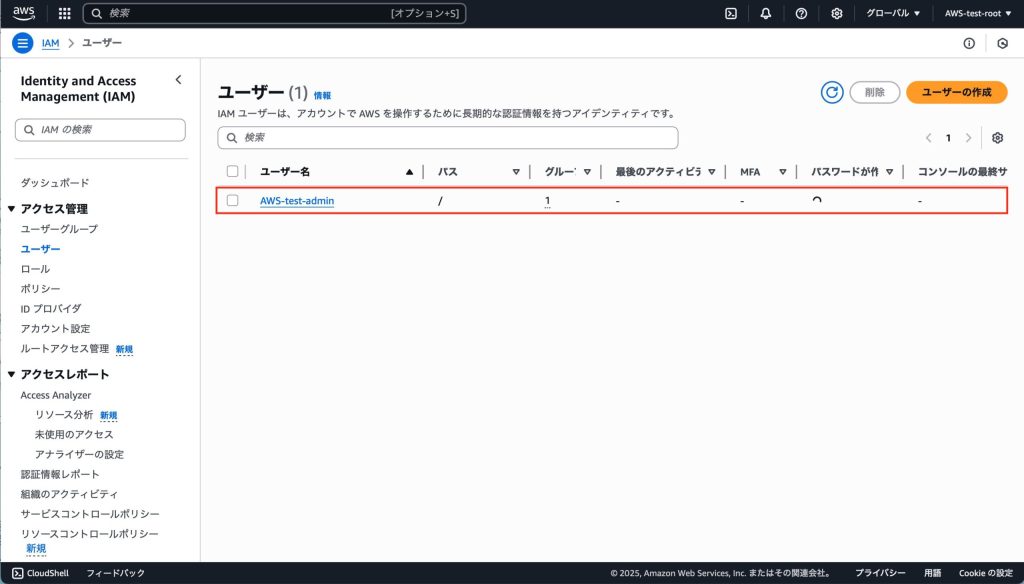Image resolution: width=1024 pixels, height=584 pixels.
Task: Open ID プロバイダ in the sidebar
Action: click(x=51, y=308)
